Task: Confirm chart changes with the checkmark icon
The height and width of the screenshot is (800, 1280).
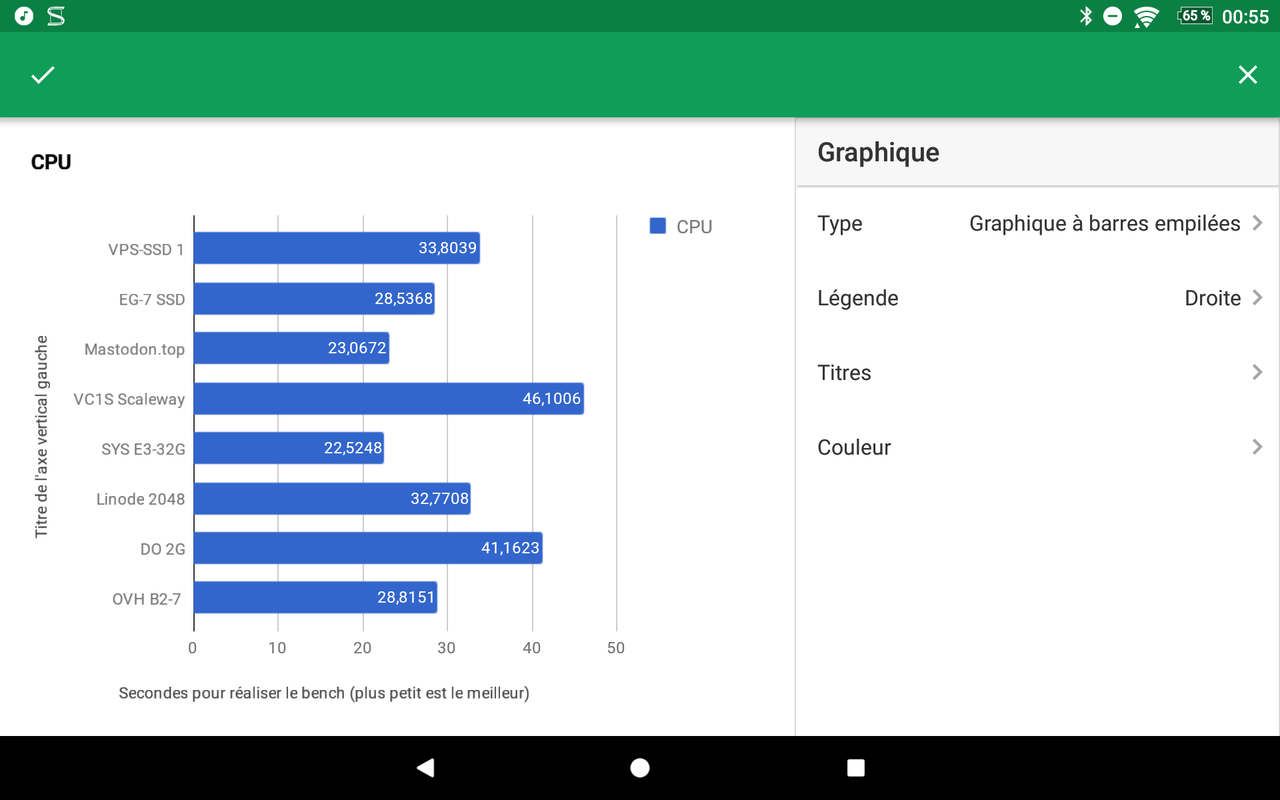Action: [x=43, y=75]
